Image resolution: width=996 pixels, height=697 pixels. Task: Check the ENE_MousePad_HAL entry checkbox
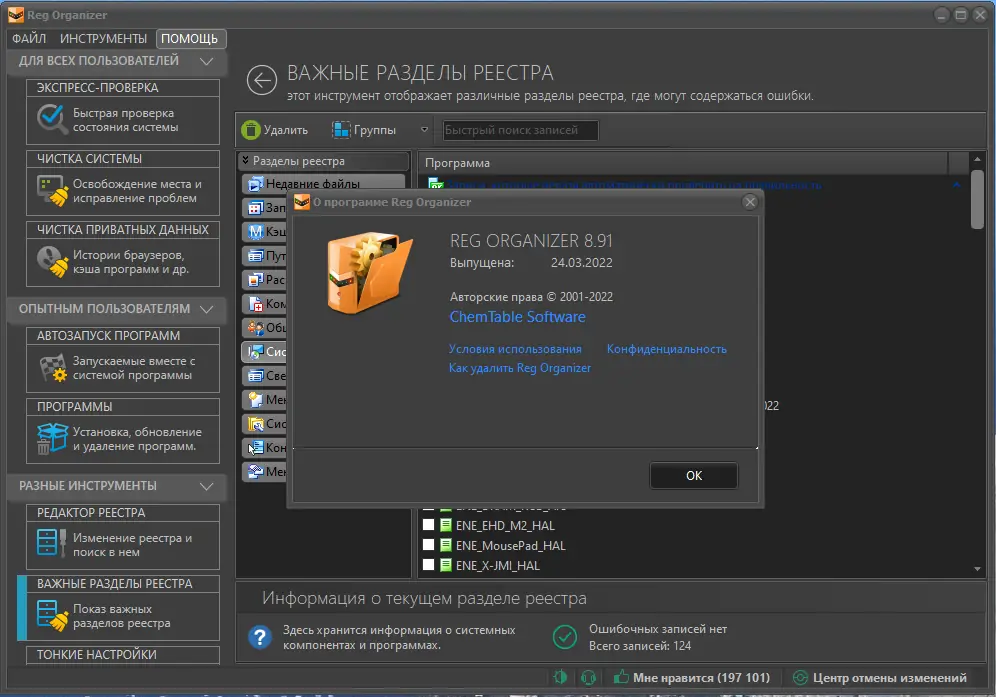(x=430, y=544)
